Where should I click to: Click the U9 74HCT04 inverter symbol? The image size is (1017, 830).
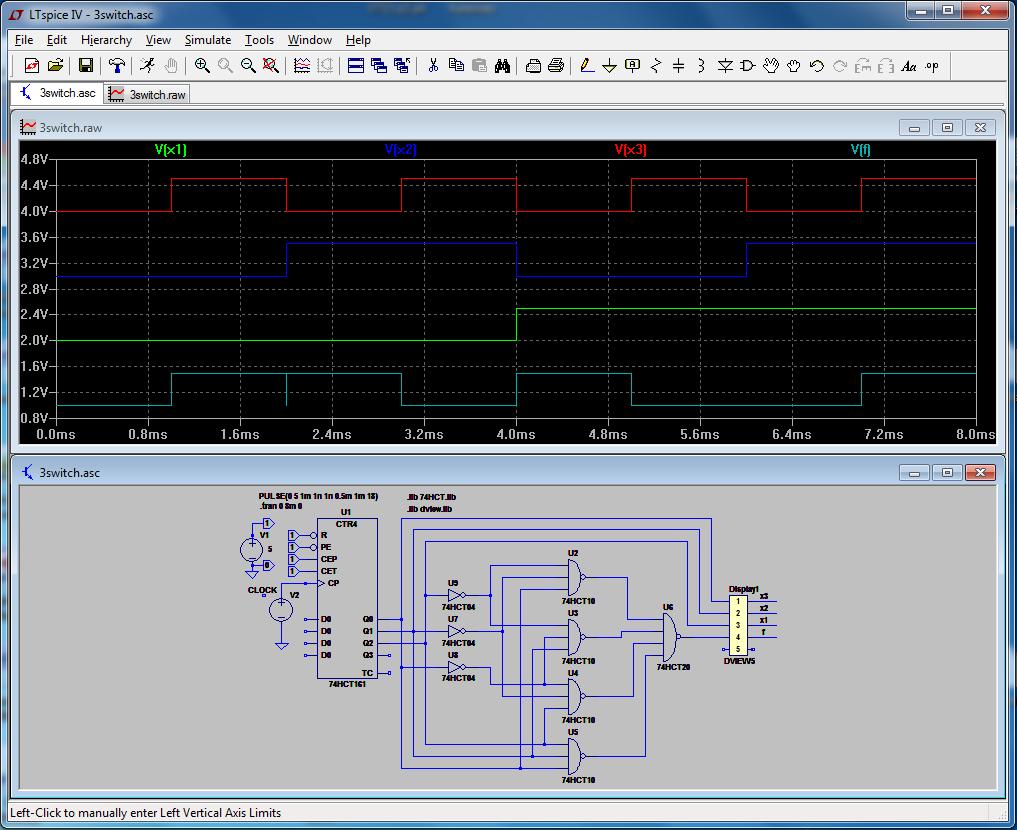click(457, 595)
